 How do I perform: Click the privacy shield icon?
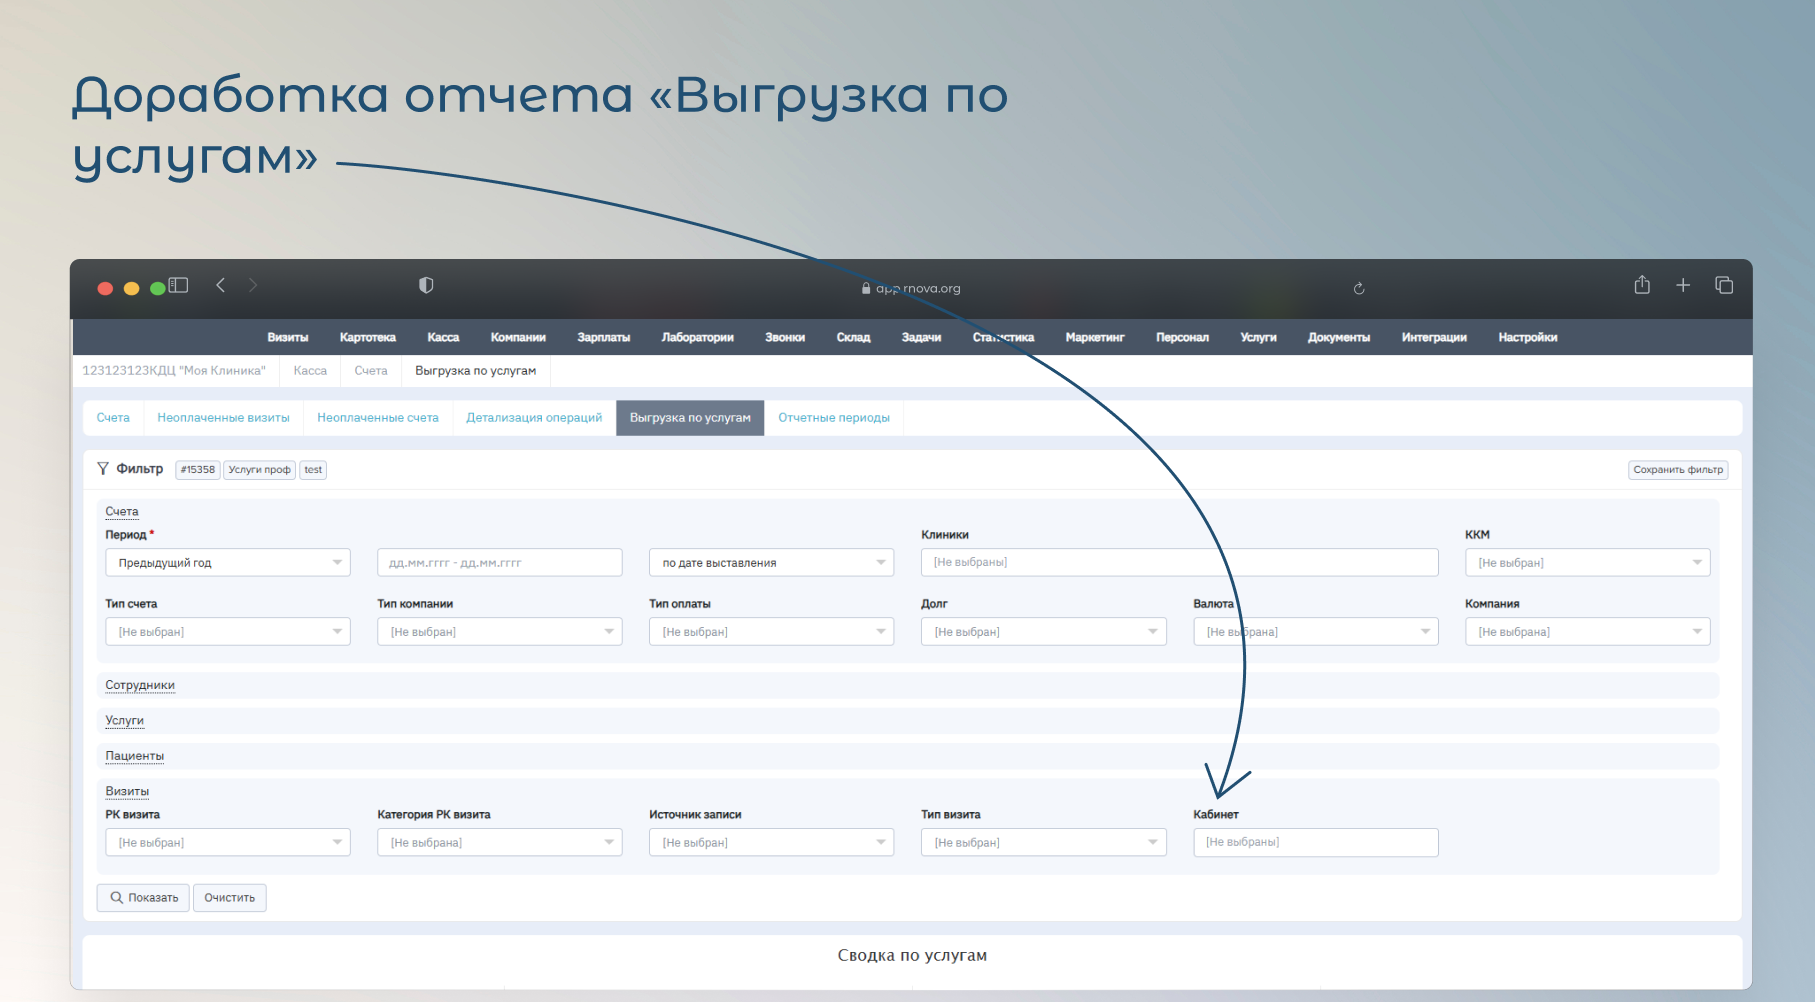click(426, 286)
